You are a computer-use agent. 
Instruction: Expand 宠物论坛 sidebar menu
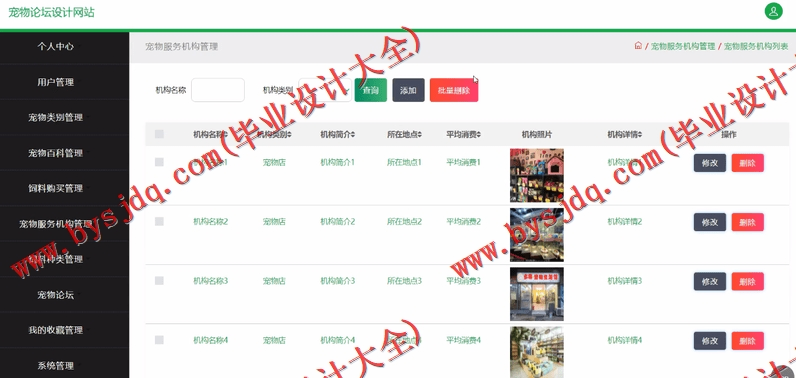click(55, 295)
